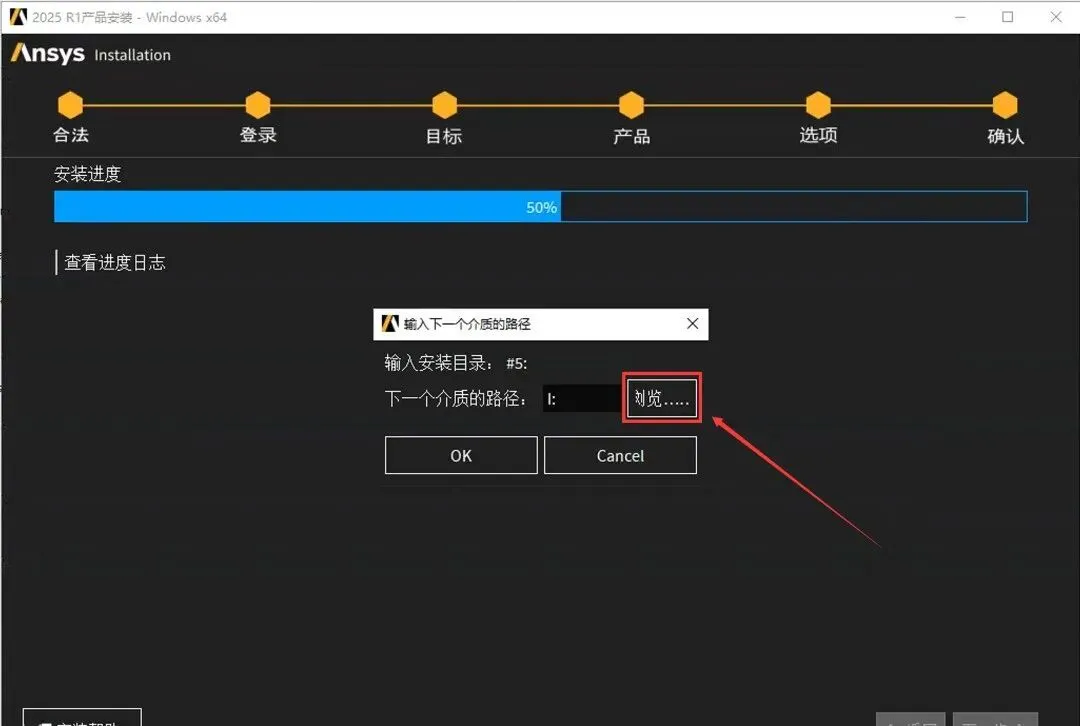Click the Ansys icon in dialog title

pos(390,323)
